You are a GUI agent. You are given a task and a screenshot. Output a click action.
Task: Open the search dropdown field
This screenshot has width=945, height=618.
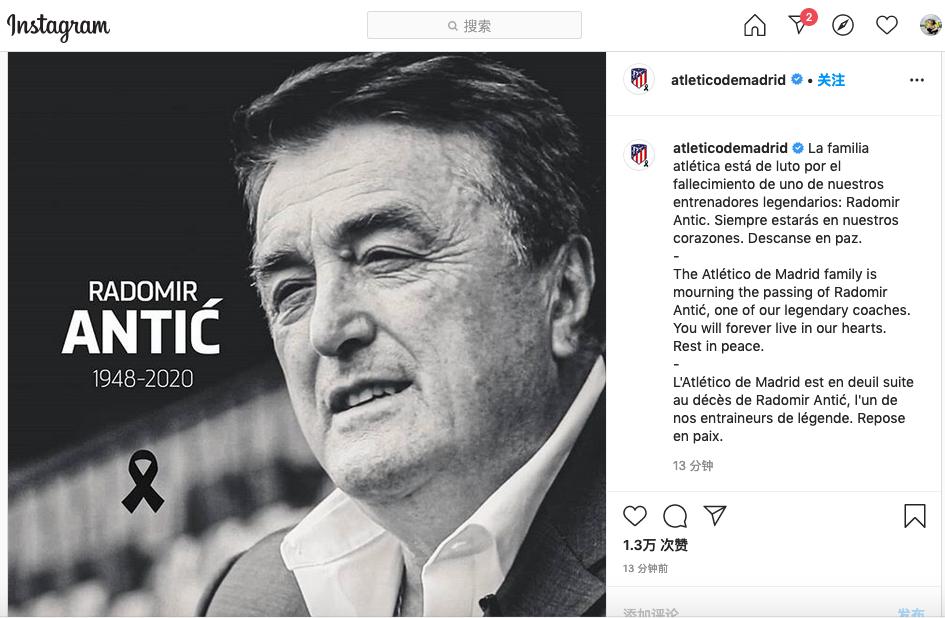click(x=475, y=24)
